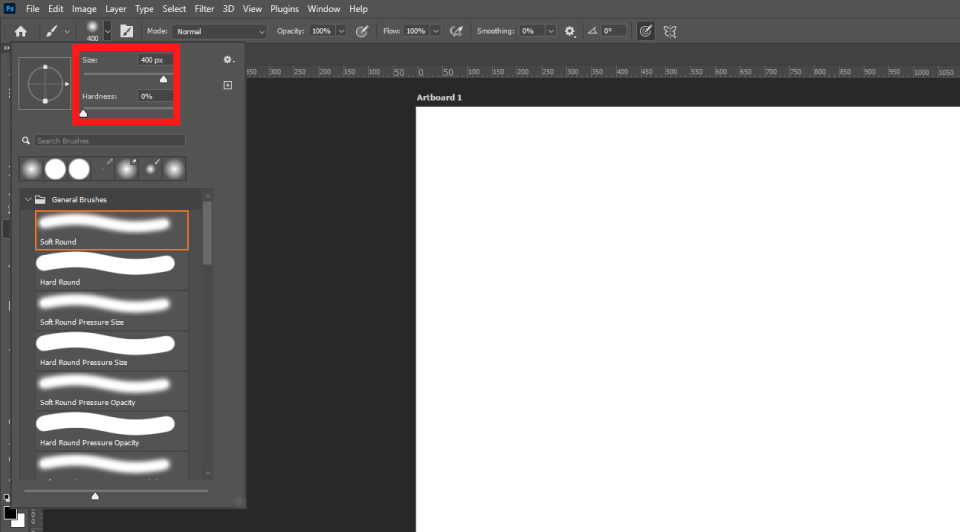The width and height of the screenshot is (960, 532).
Task: Open the tool preset dropdown chevron
Action: pyautogui.click(x=67, y=32)
